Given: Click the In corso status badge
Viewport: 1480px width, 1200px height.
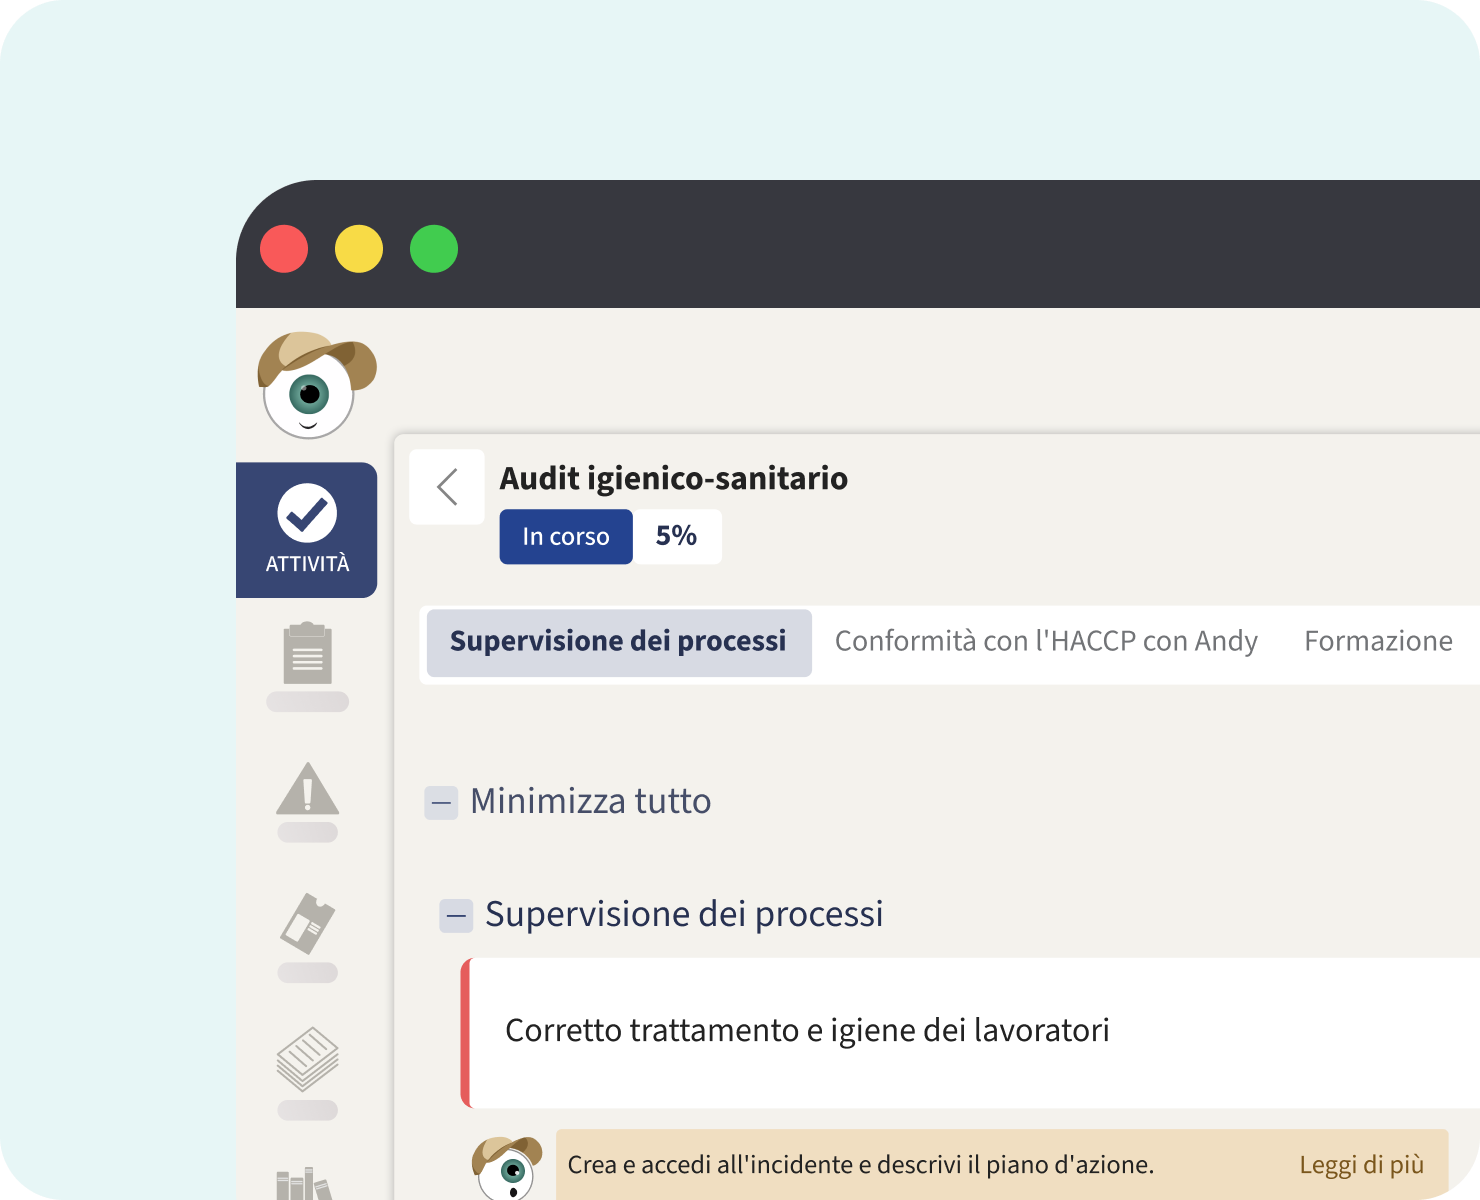Looking at the screenshot, I should (566, 537).
